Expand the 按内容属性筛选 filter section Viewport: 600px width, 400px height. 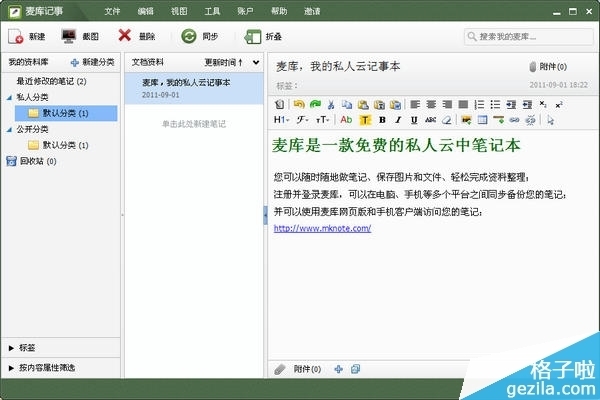click(42, 367)
